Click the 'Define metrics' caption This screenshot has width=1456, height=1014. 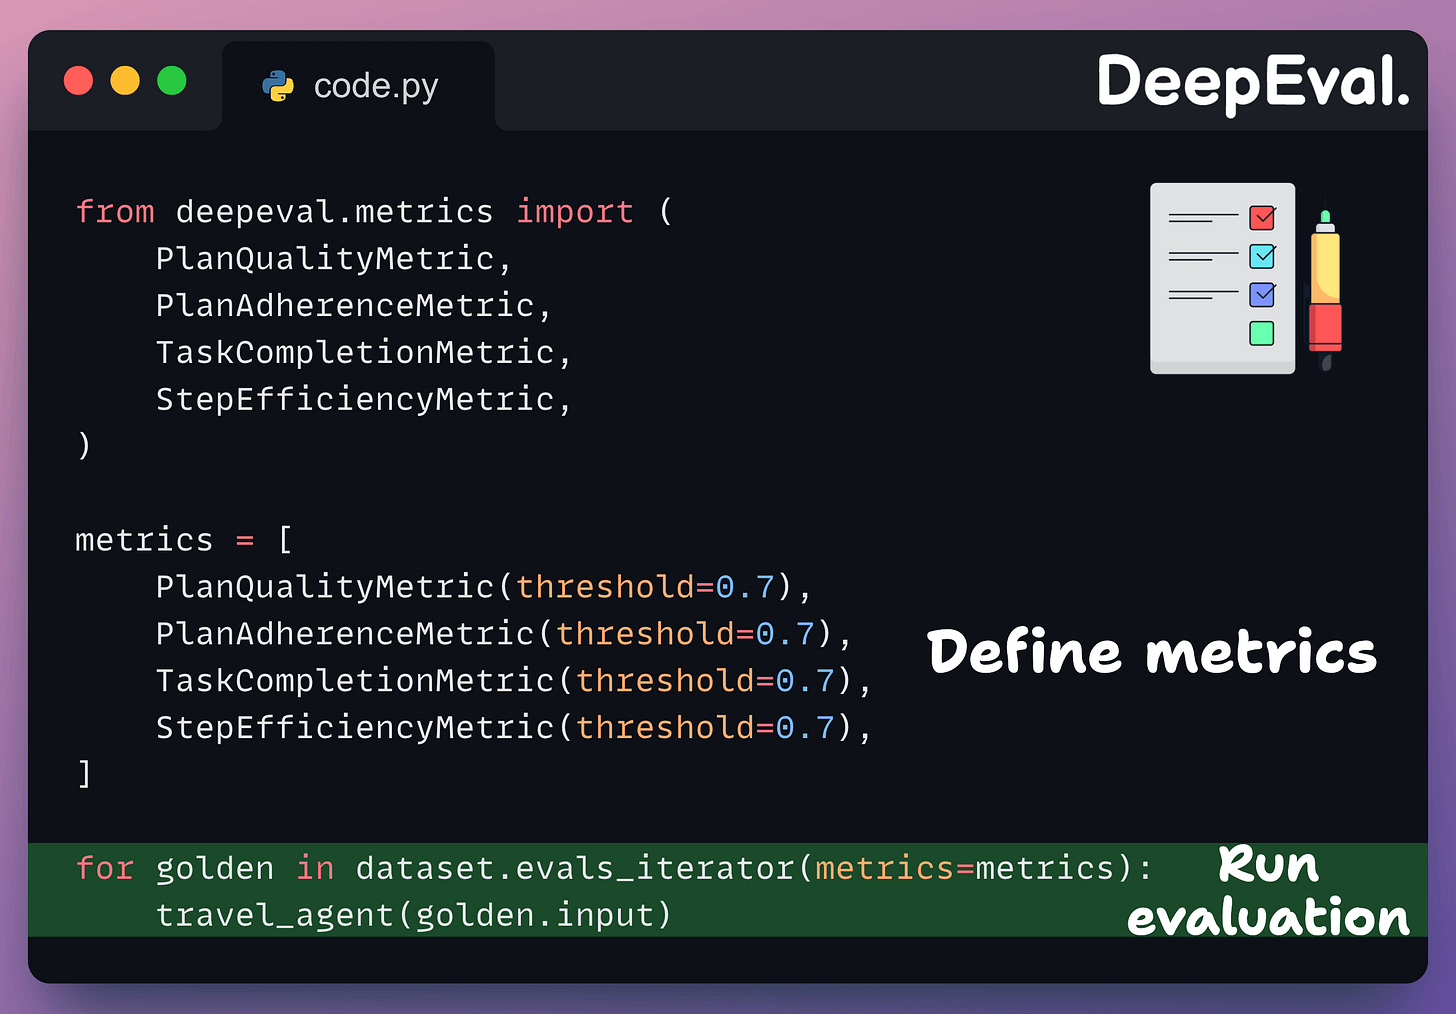click(x=1152, y=653)
